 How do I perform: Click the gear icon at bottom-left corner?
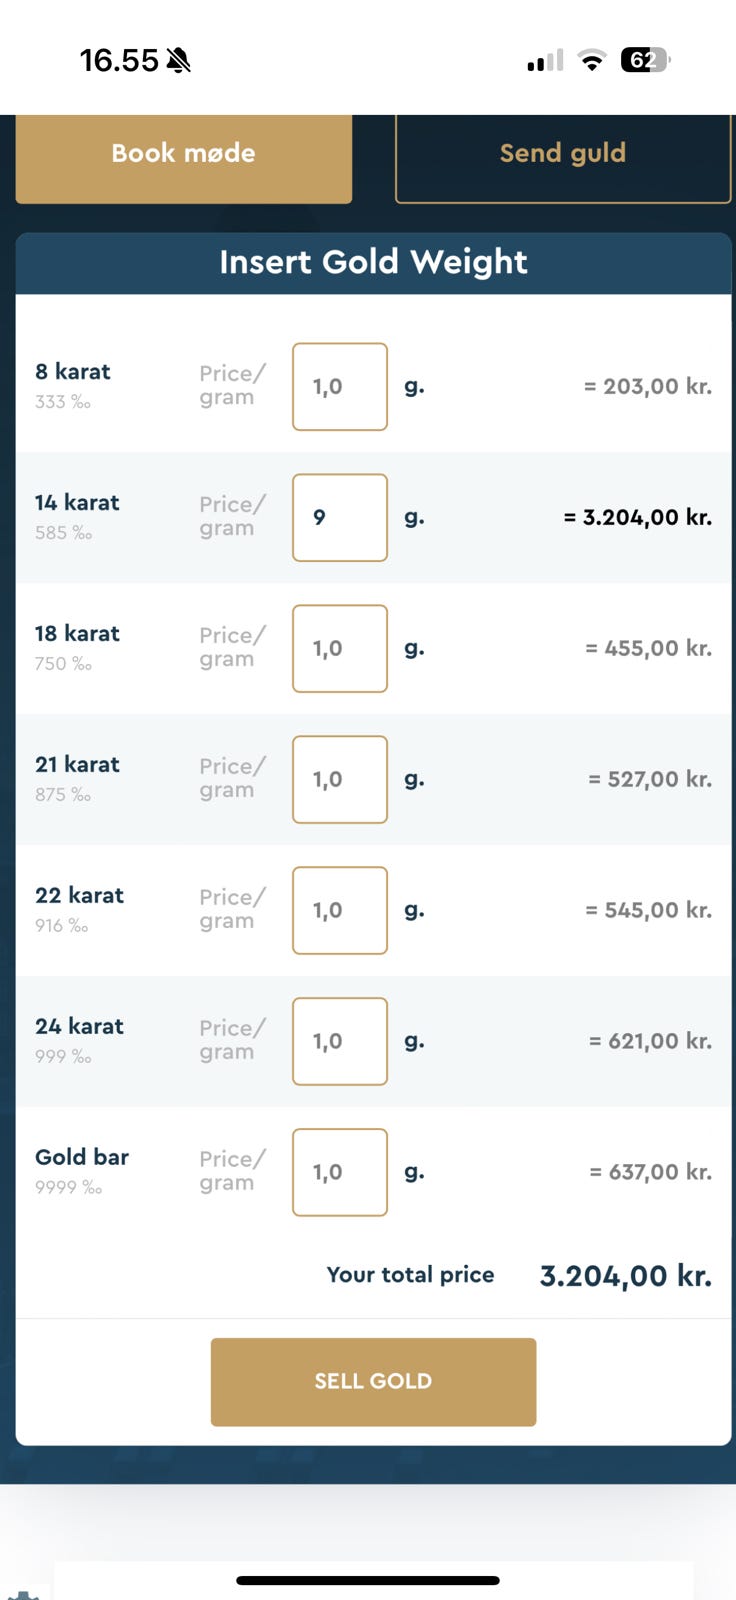pyautogui.click(x=22, y=1594)
